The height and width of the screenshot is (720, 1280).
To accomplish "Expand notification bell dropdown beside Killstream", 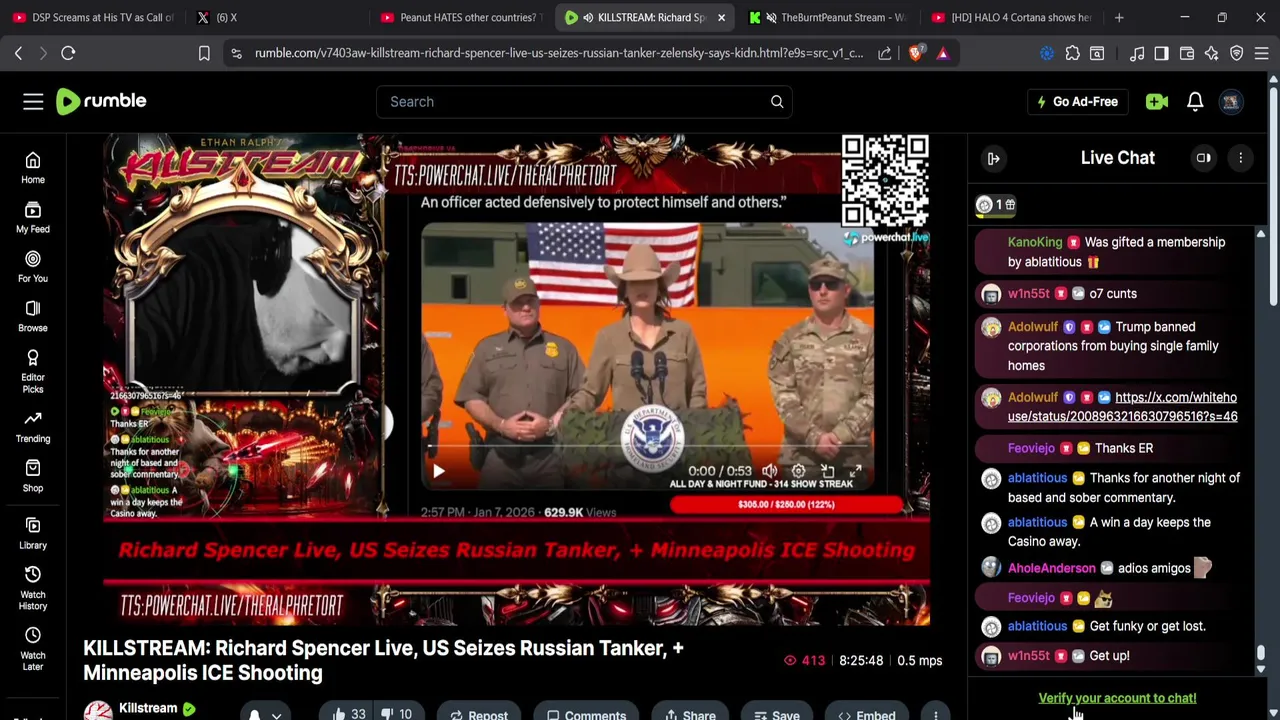I will 276,714.
